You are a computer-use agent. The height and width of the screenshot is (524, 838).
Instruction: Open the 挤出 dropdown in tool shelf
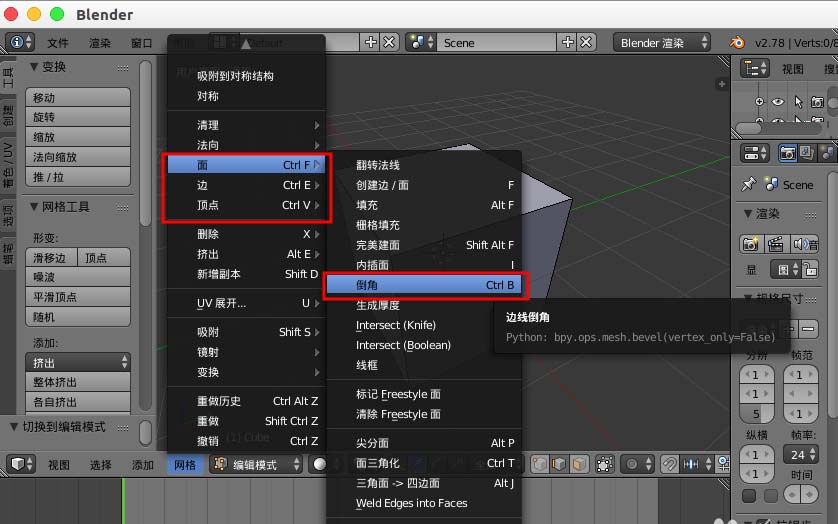point(78,363)
